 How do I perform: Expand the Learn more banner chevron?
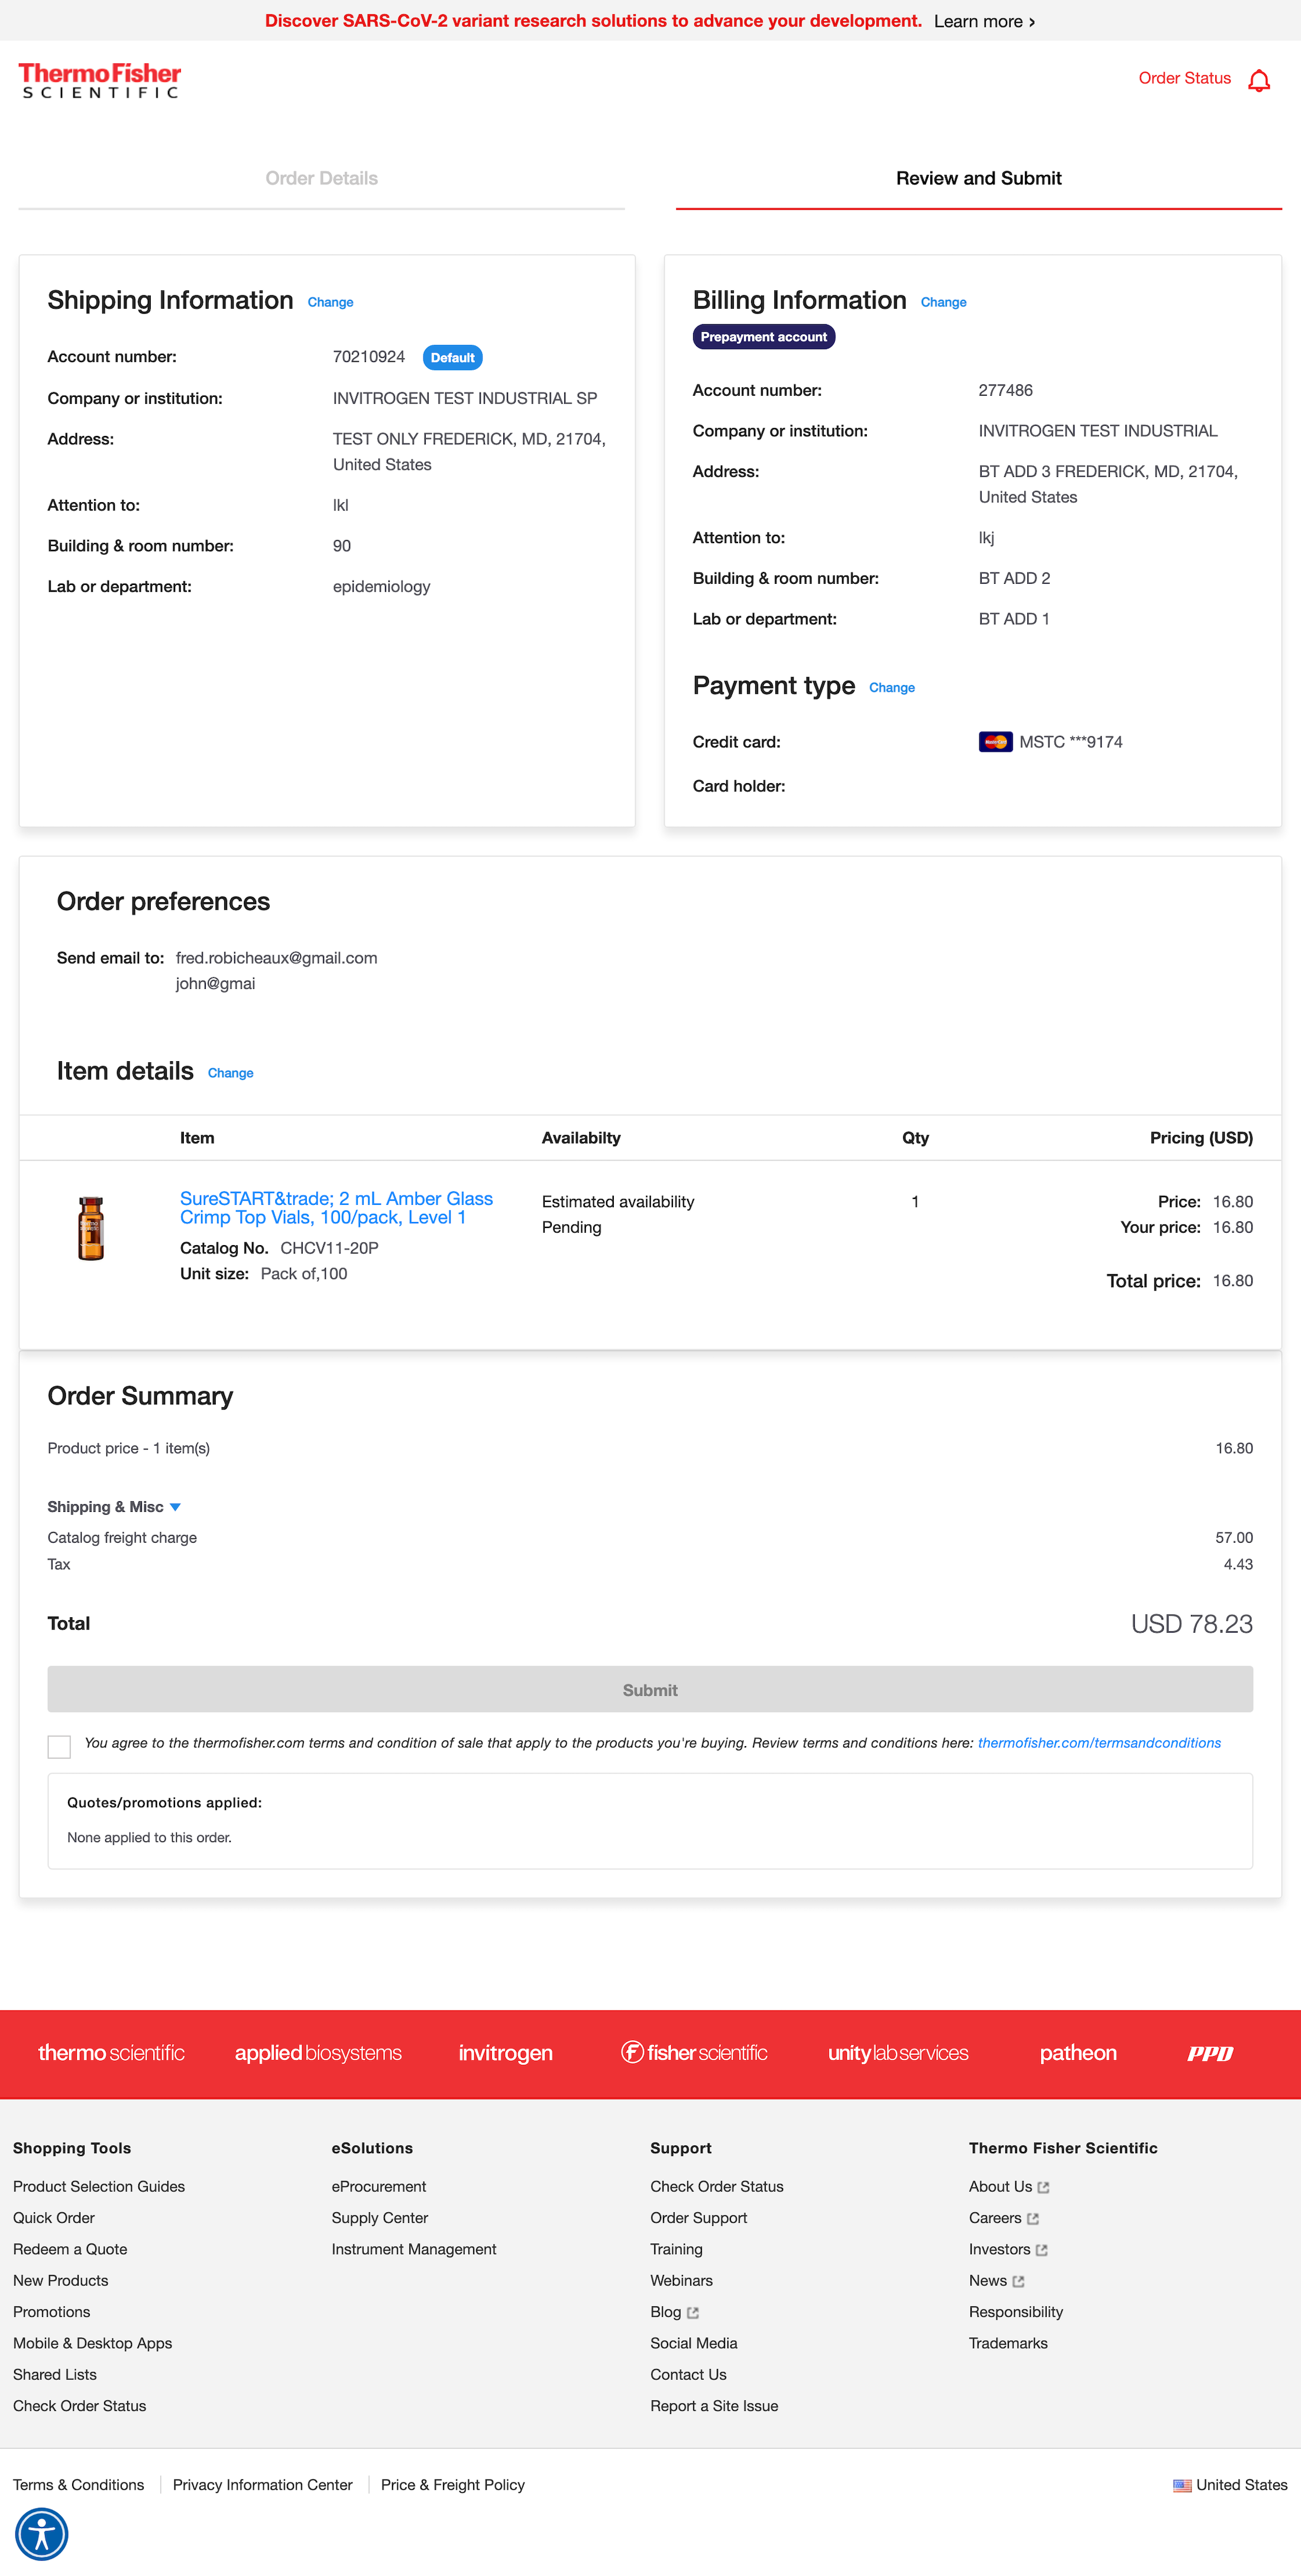1032,22
